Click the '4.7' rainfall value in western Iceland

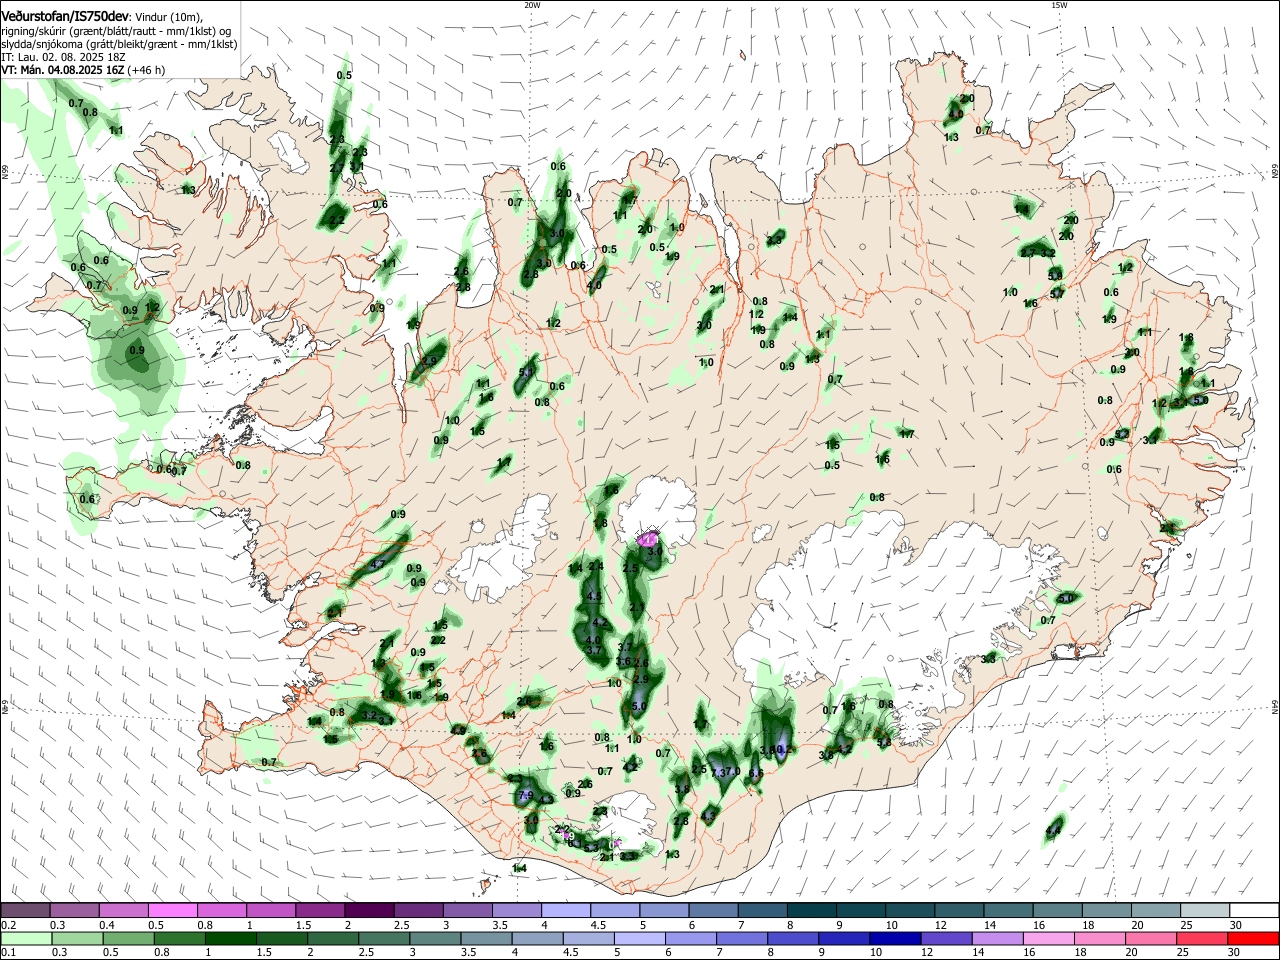[x=377, y=565]
